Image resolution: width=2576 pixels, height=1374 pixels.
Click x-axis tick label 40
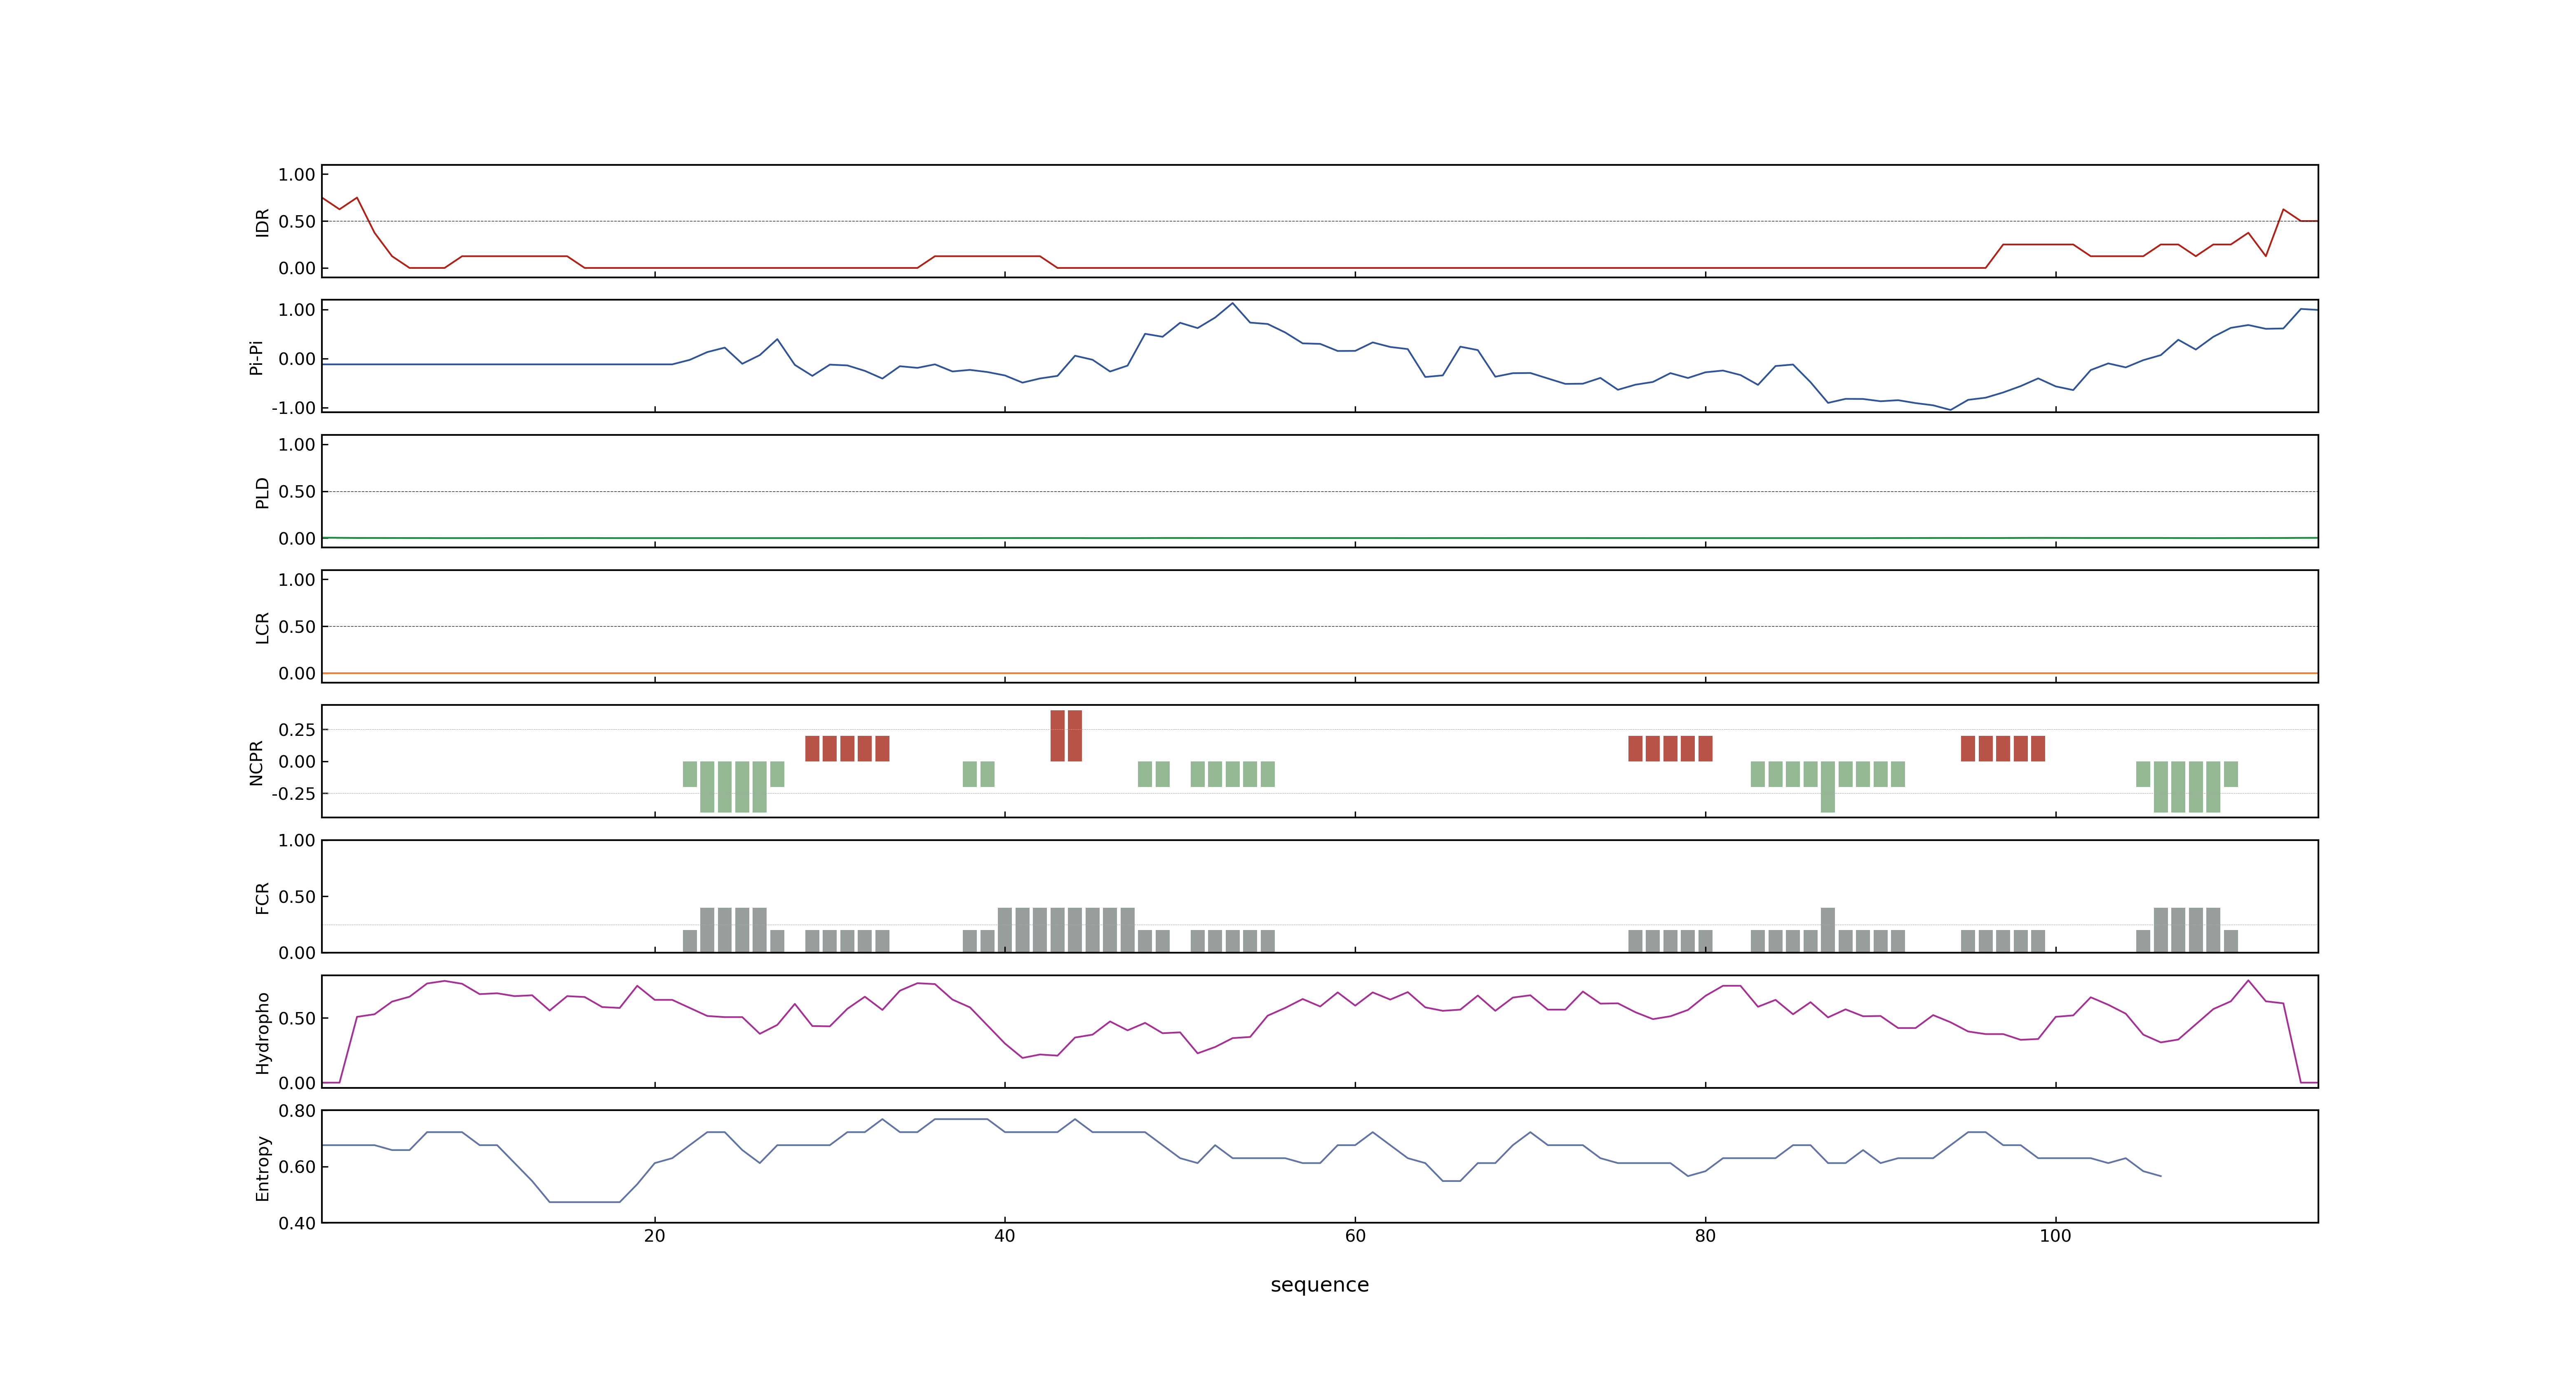coord(1004,1236)
